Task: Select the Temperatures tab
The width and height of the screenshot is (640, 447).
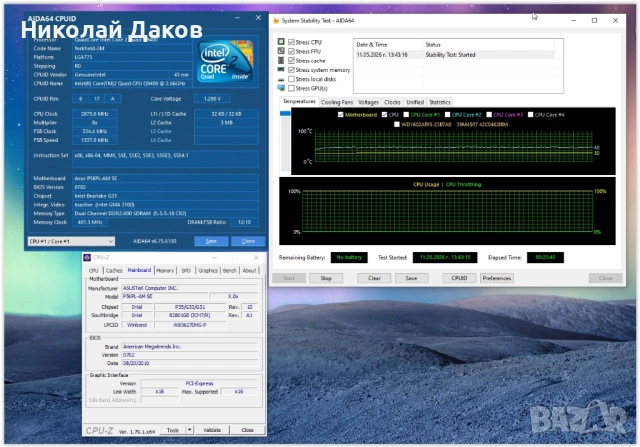Action: (x=299, y=101)
